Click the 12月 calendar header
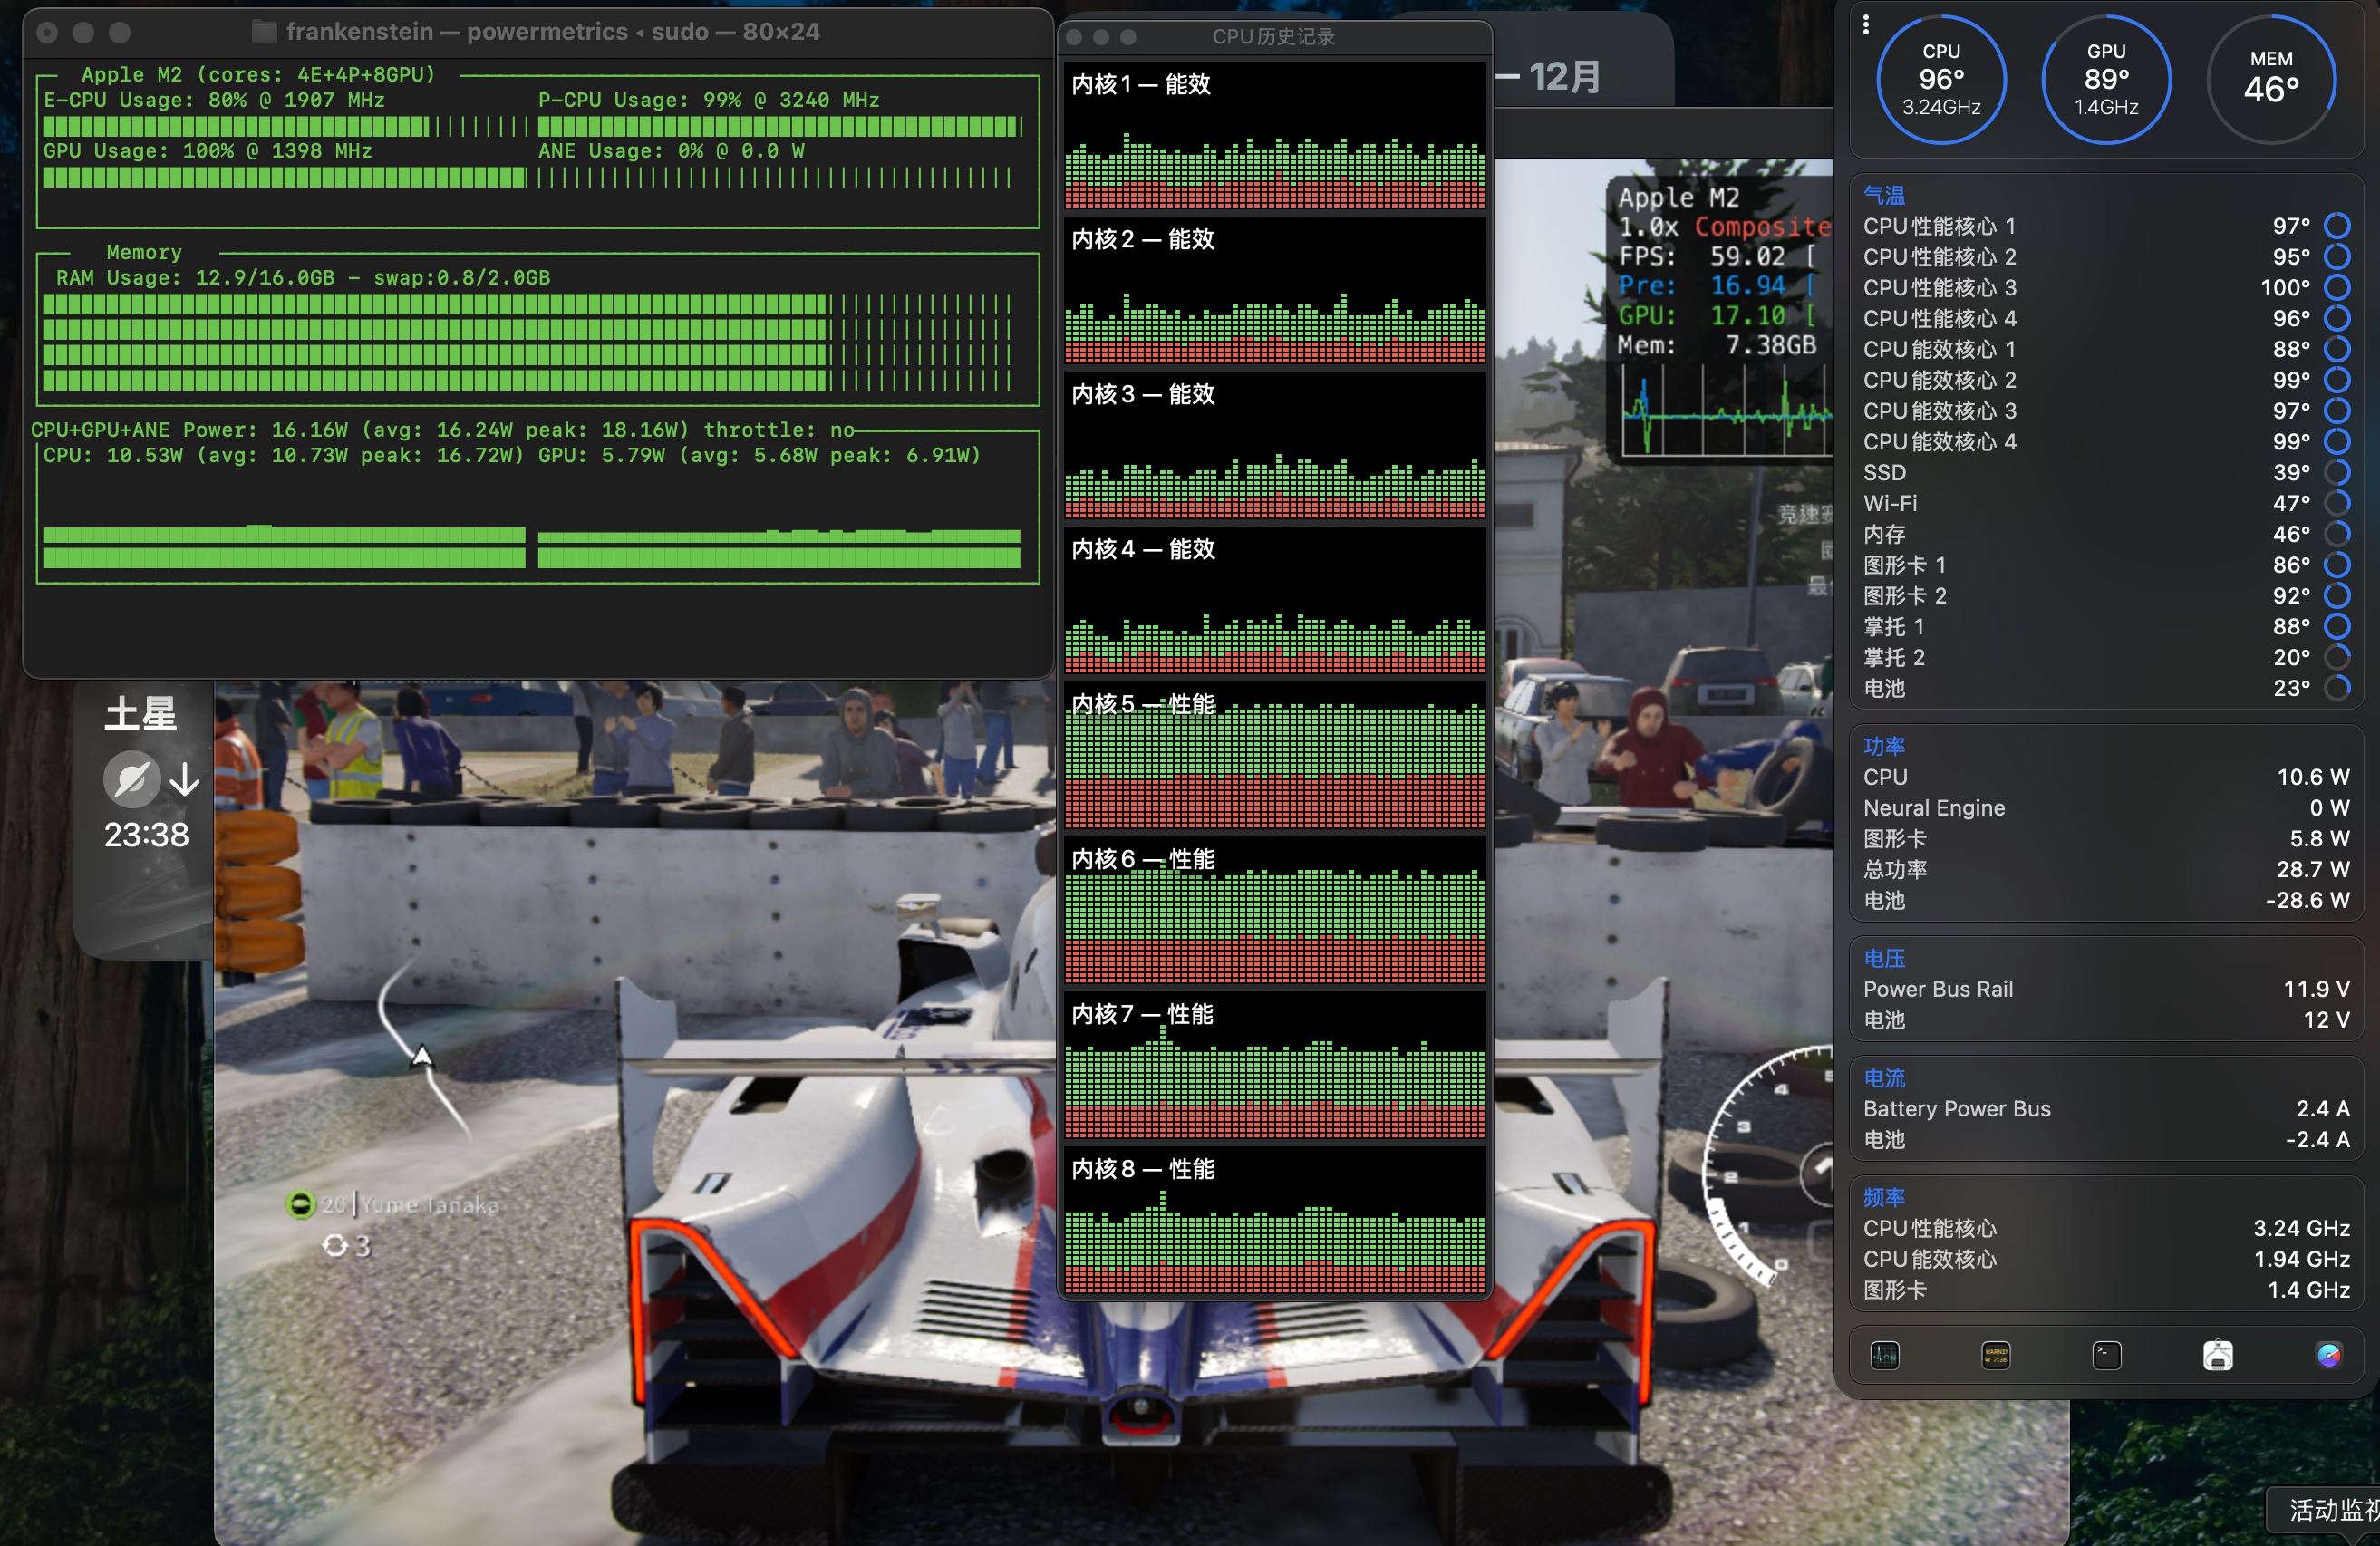Viewport: 2380px width, 1546px height. coord(1563,77)
